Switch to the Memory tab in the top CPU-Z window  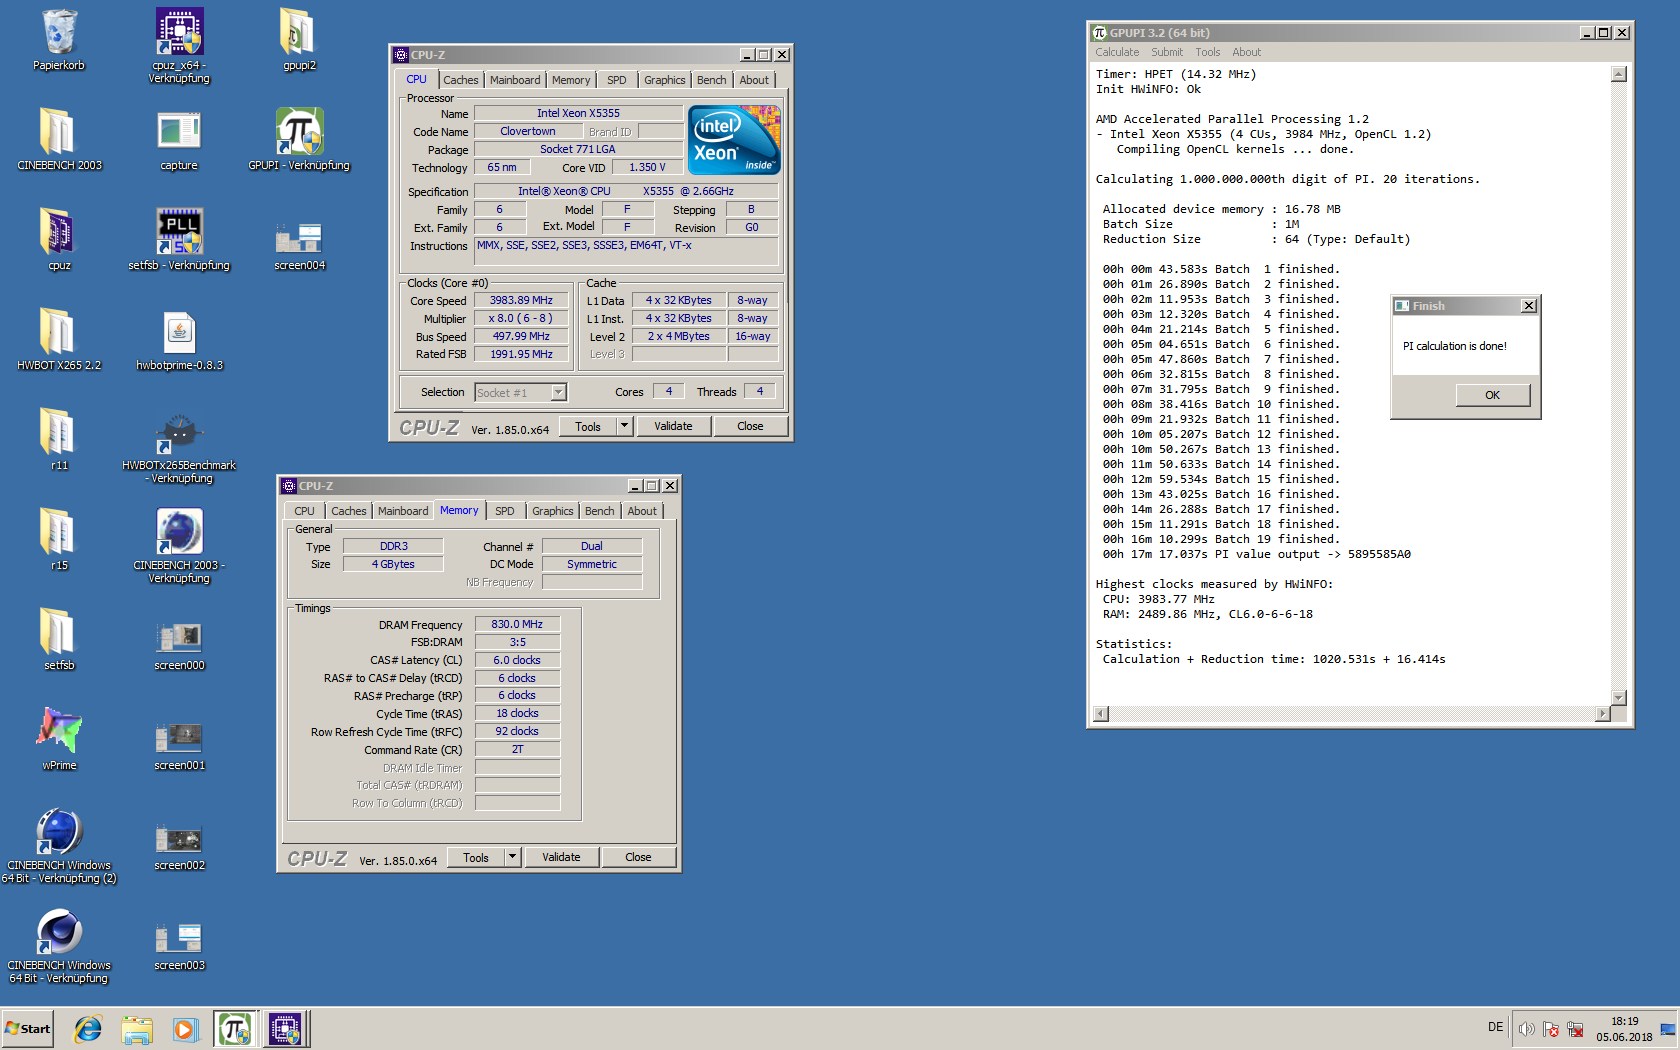coord(571,80)
